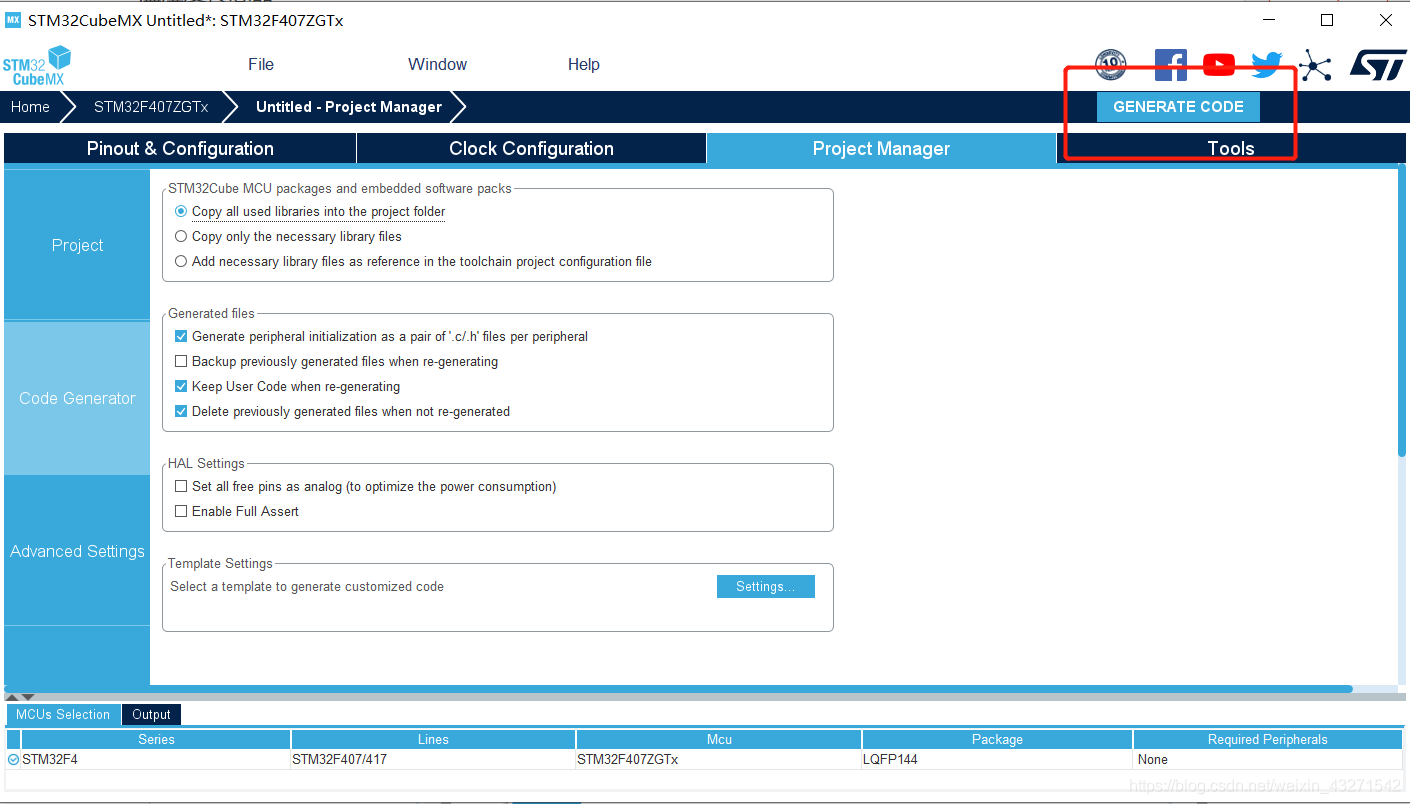The width and height of the screenshot is (1410, 804).
Task: Open the Twitter bird icon
Action: pos(1266,65)
